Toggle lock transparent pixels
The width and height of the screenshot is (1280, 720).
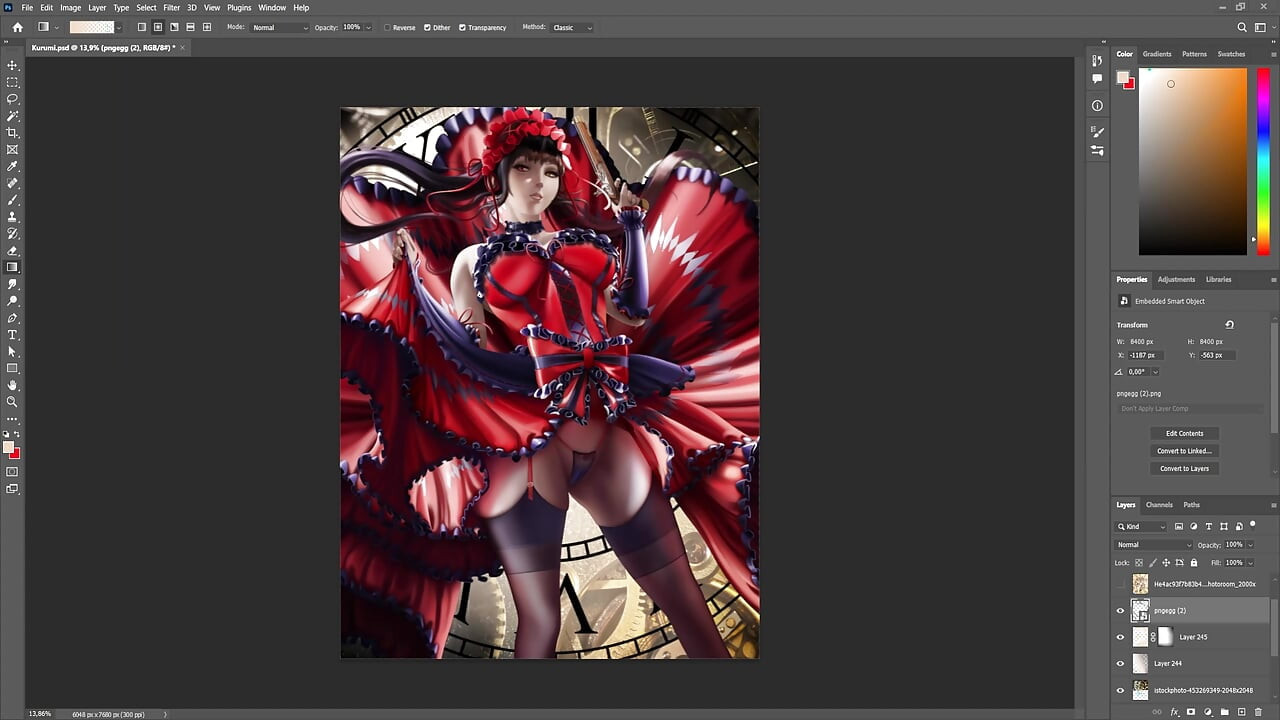(1139, 563)
